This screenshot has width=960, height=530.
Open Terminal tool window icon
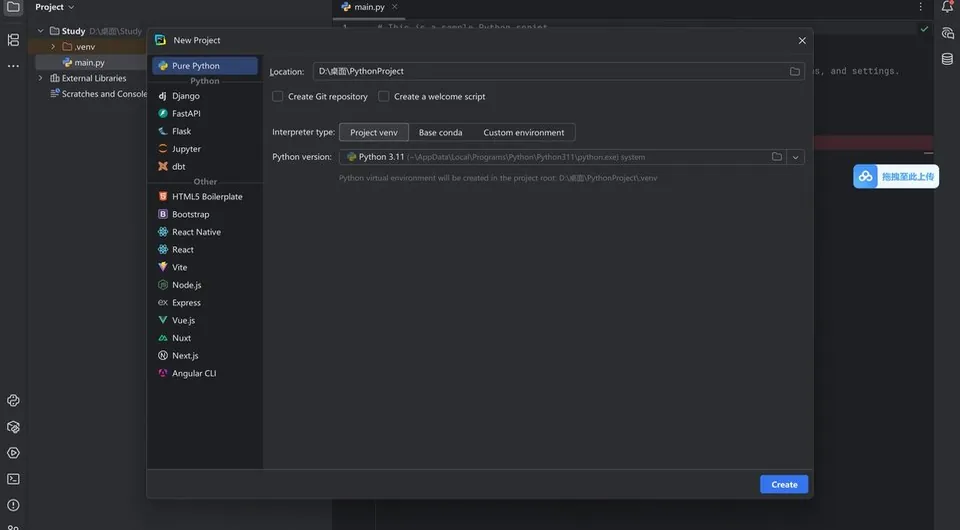tap(13, 479)
